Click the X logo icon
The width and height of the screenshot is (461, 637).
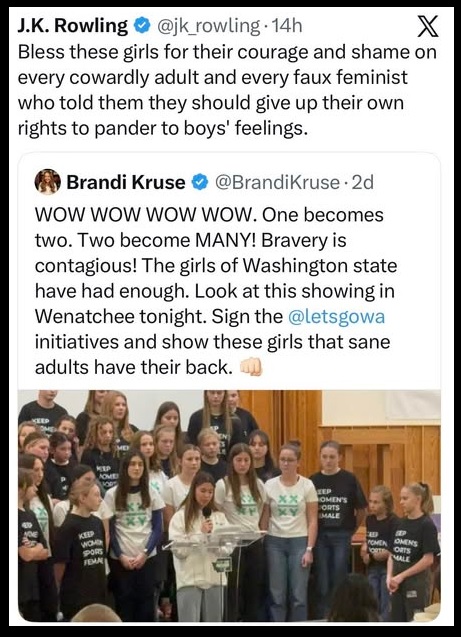(428, 26)
